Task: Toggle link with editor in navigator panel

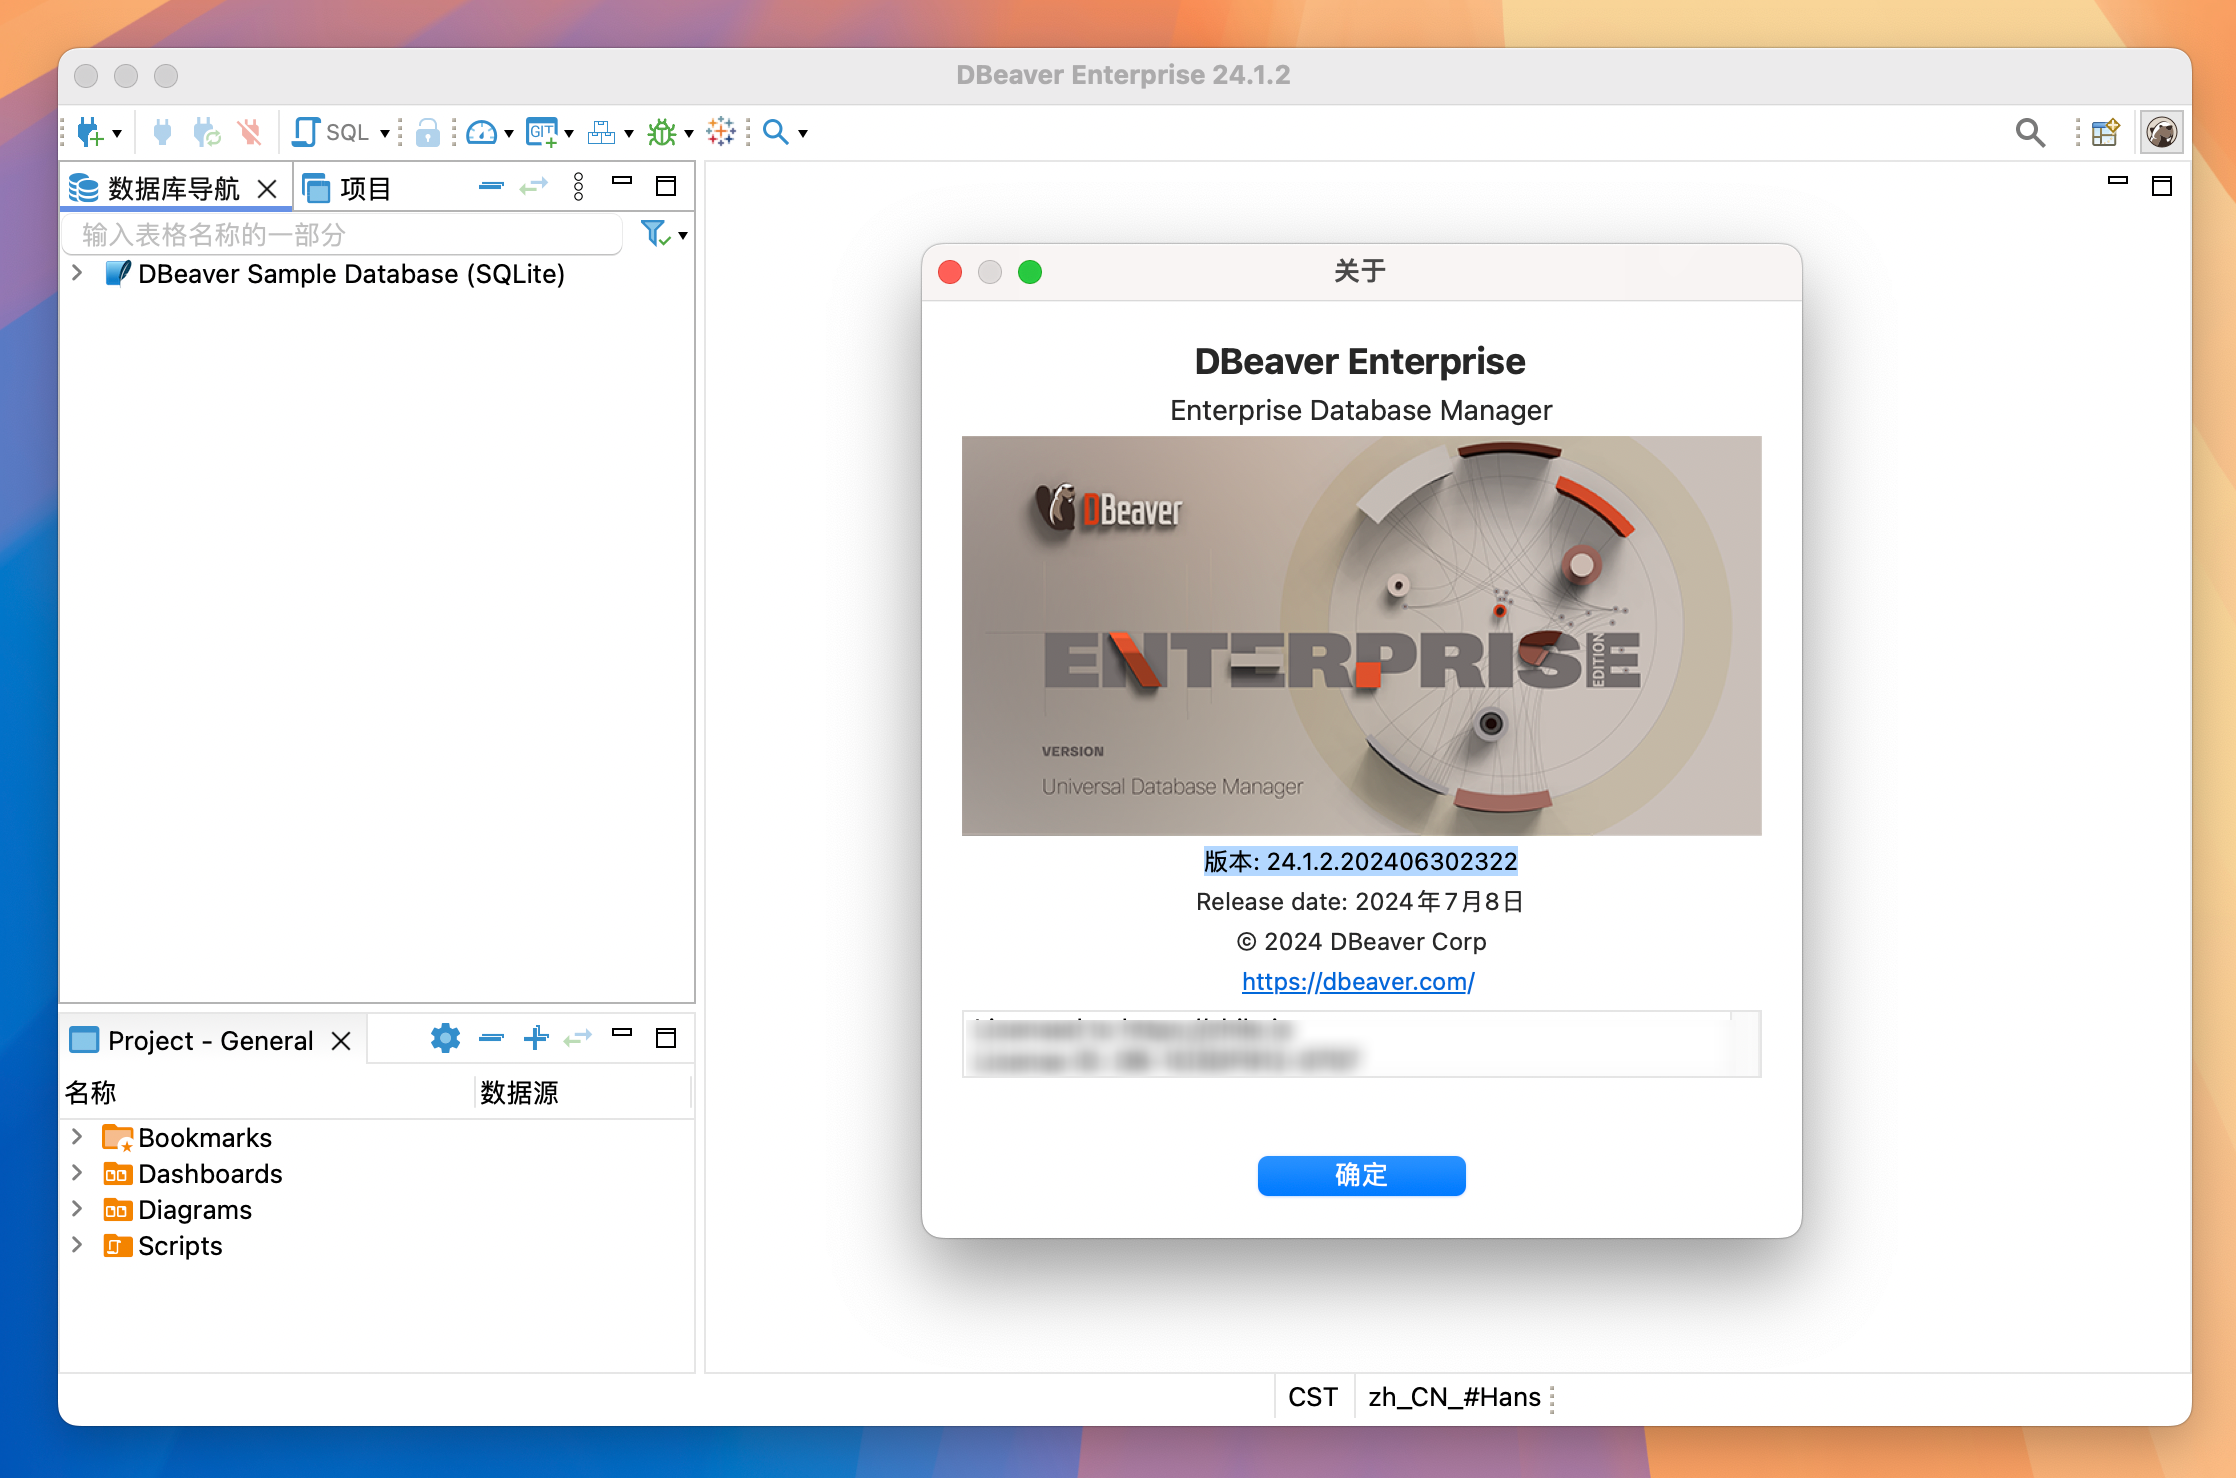Action: pos(534,186)
